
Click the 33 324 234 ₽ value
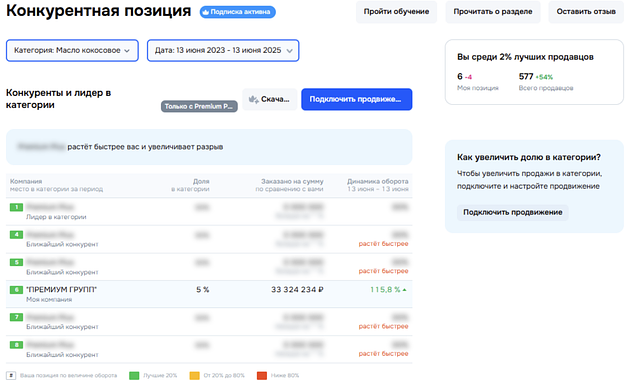click(x=297, y=289)
